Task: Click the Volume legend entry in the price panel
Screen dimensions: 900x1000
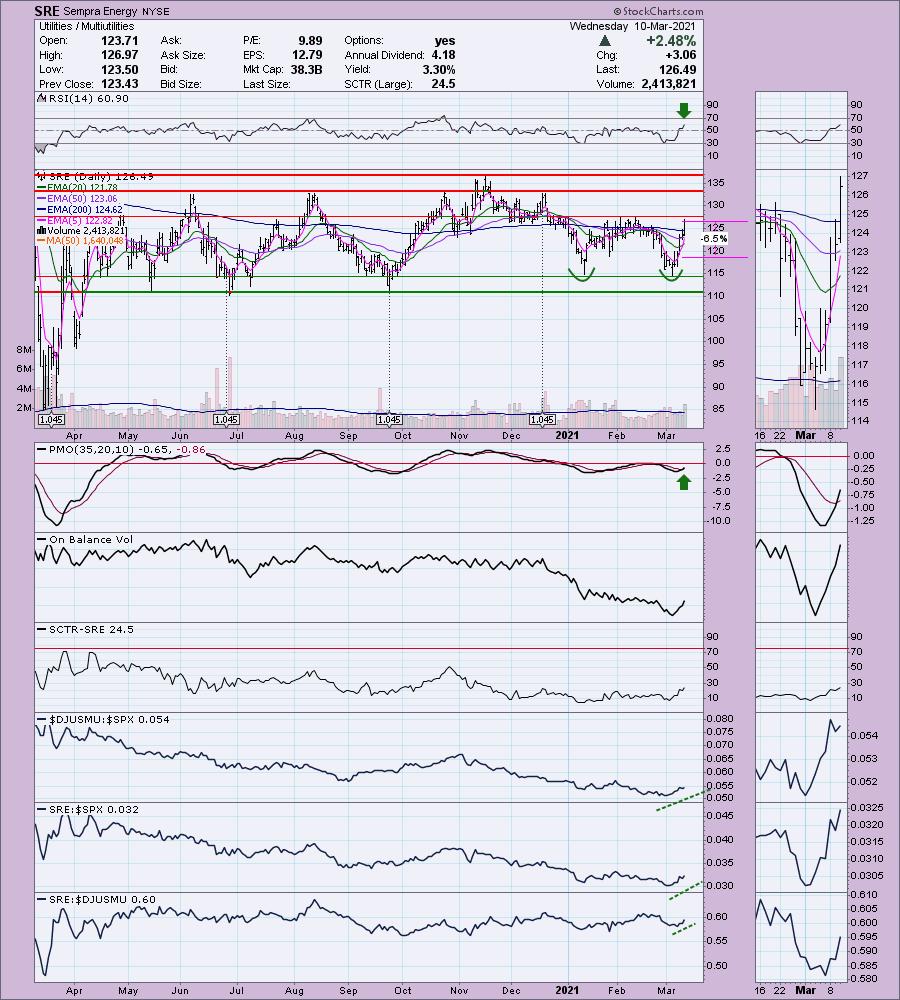Action: click(82, 230)
